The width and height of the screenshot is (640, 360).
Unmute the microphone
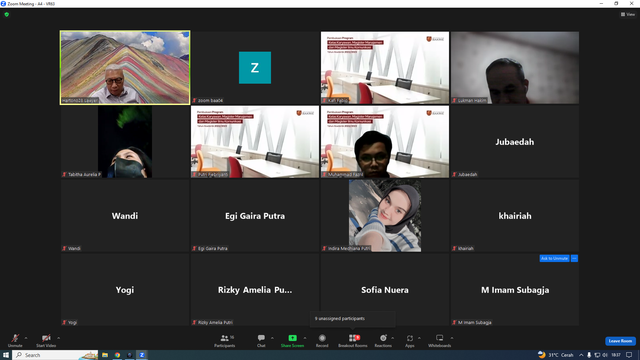coord(15,340)
